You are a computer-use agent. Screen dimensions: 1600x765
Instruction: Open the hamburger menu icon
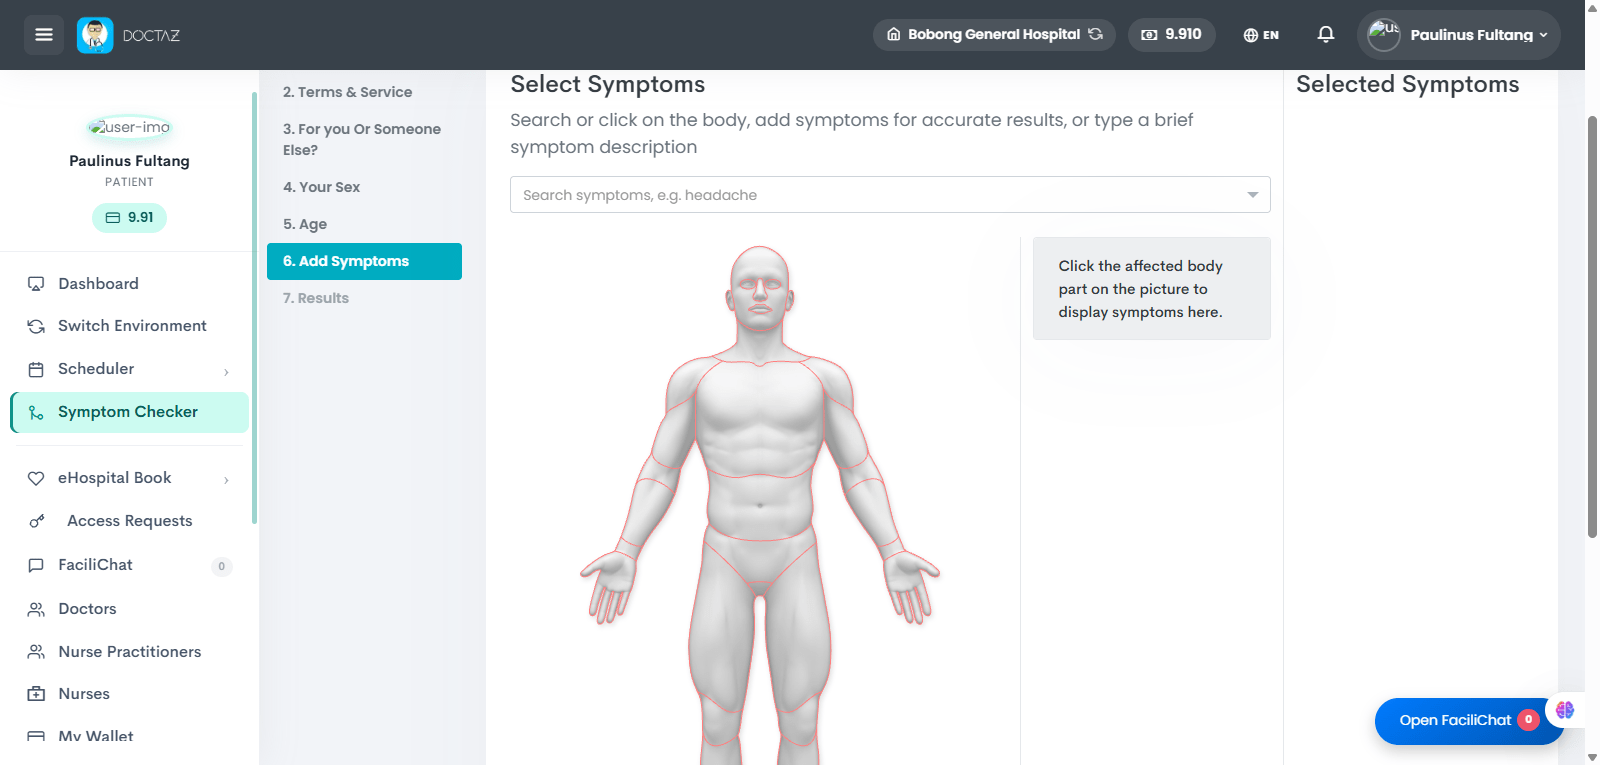click(x=44, y=35)
